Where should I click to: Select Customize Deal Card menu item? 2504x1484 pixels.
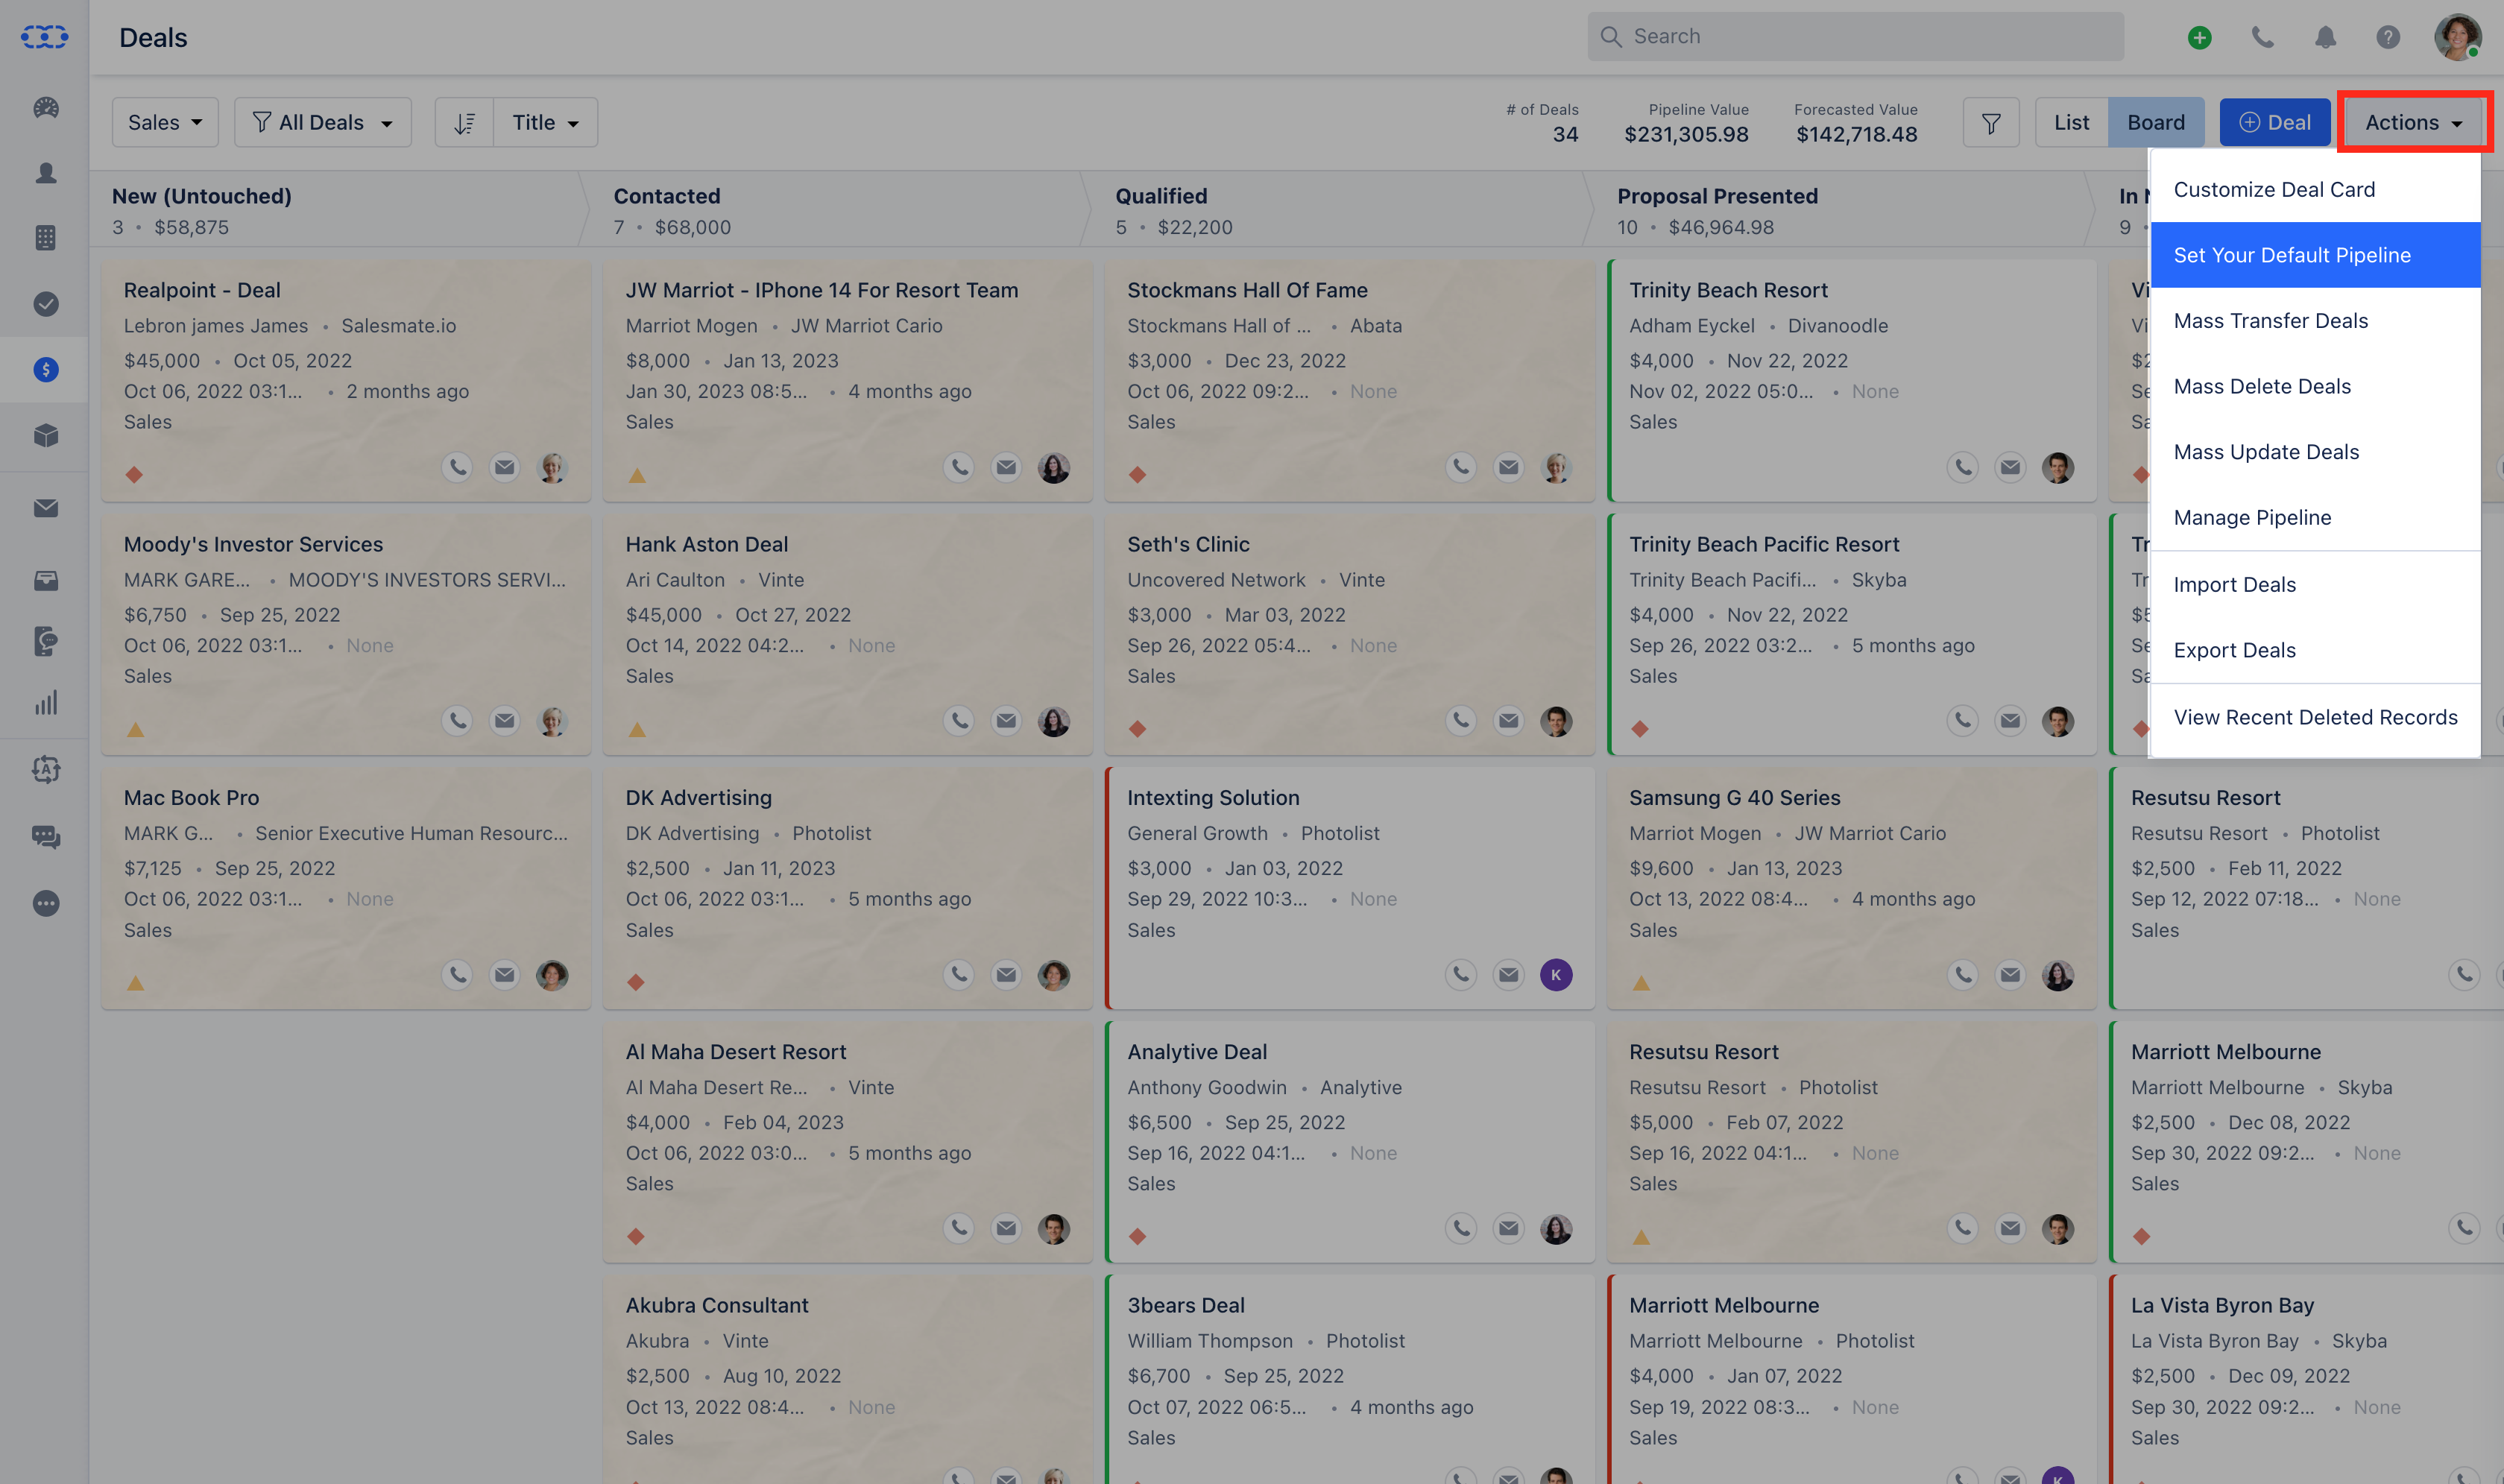click(2315, 189)
